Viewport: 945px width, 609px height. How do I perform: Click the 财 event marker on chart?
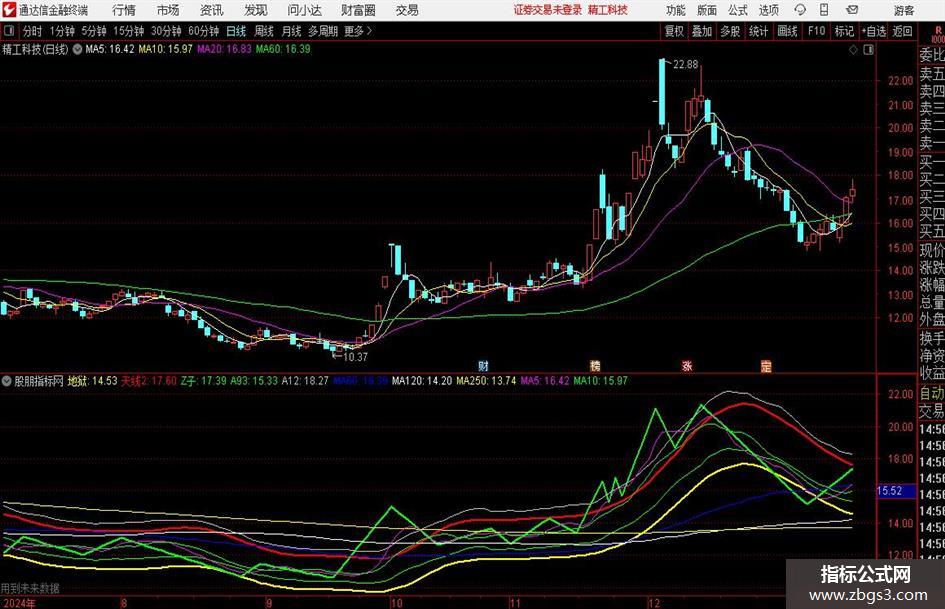tap(483, 365)
